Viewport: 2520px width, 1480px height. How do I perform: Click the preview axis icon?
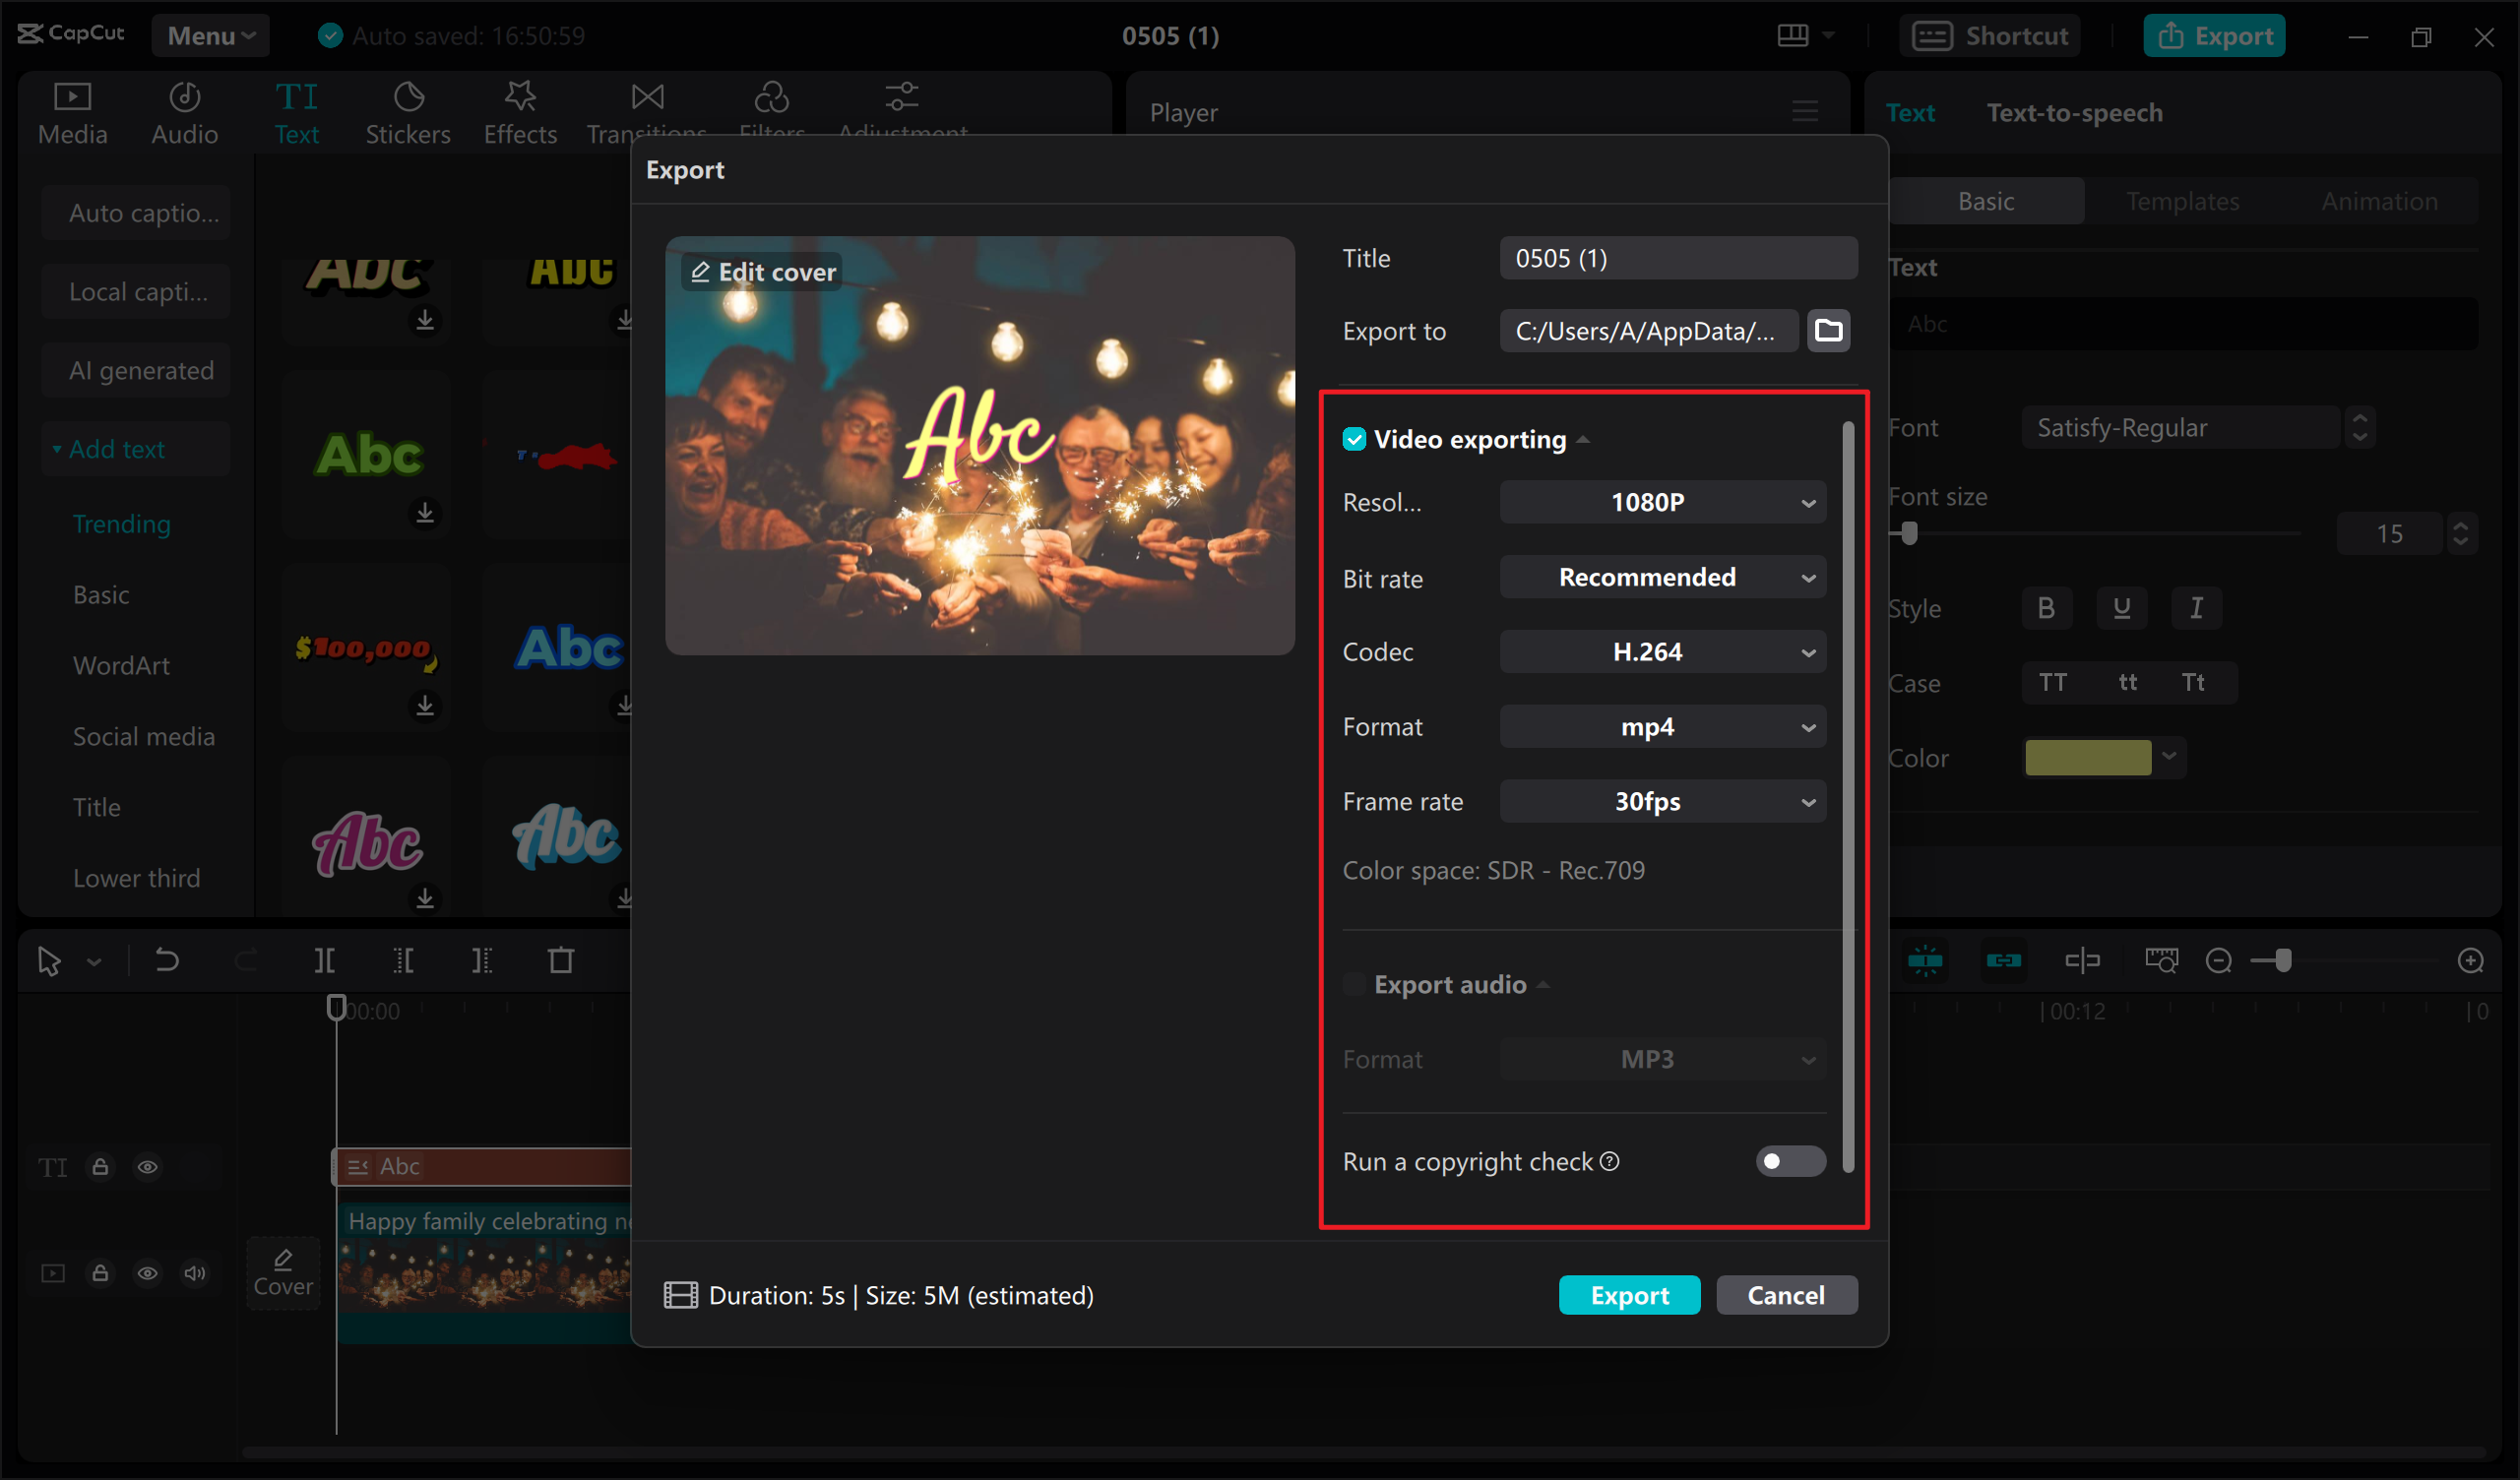[x=2082, y=961]
